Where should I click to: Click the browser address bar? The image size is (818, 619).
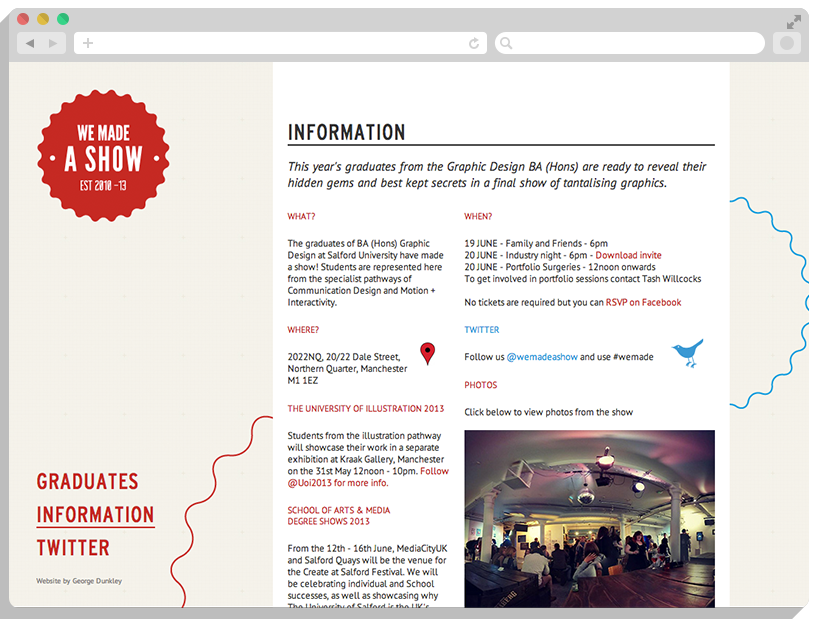click(280, 43)
